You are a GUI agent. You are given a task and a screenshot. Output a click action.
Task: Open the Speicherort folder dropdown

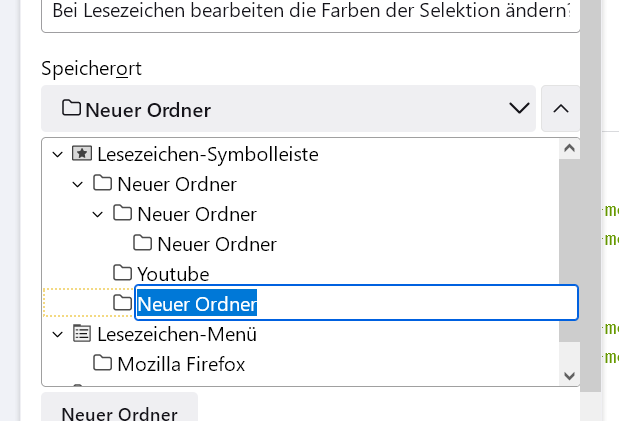tap(518, 109)
